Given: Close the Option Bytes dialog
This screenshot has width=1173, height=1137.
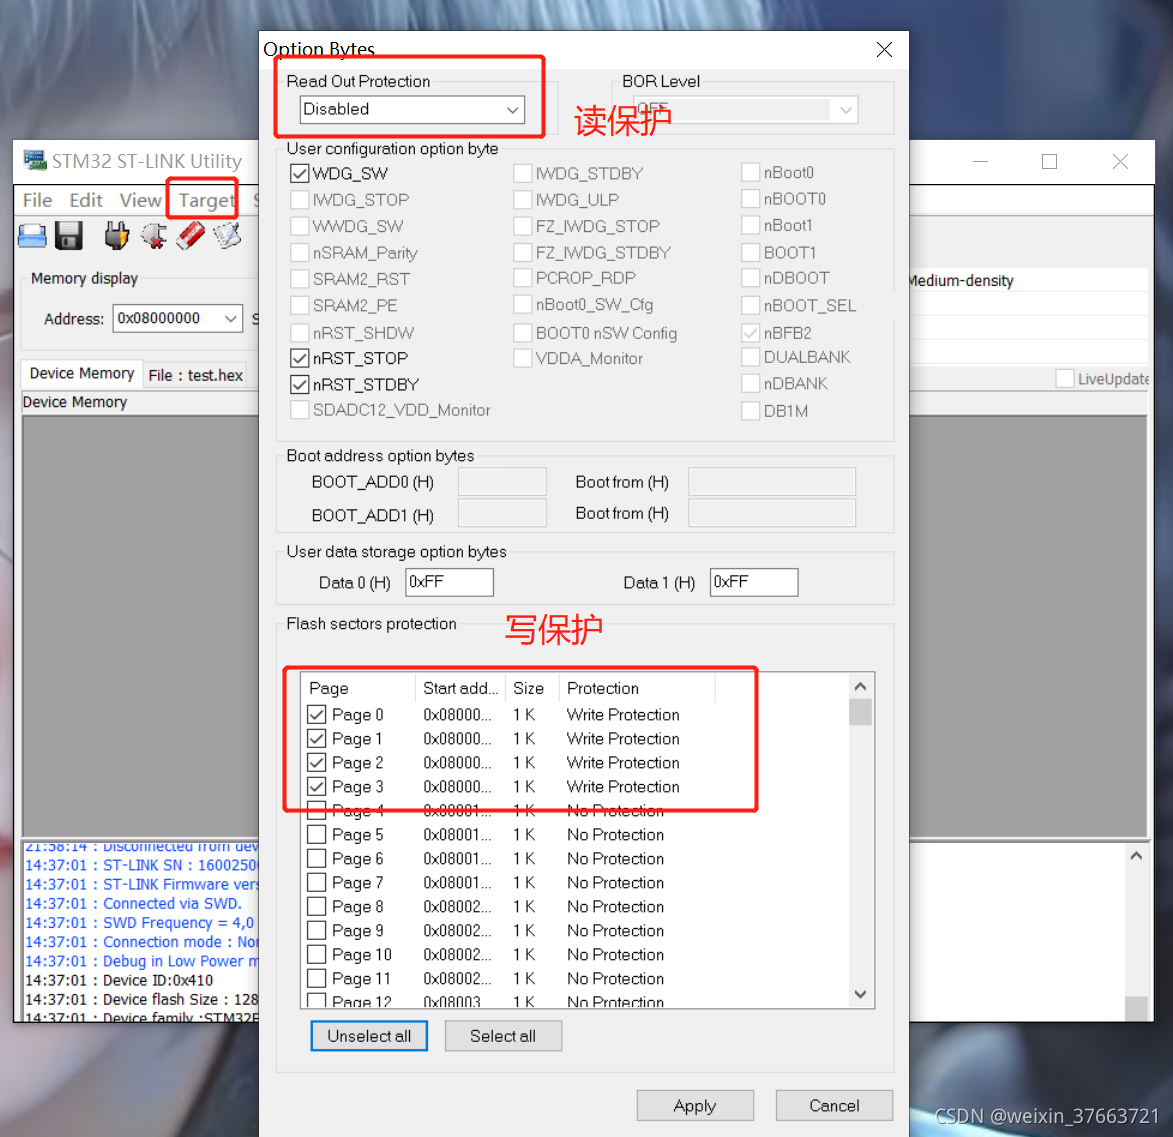Looking at the screenshot, I should [884, 49].
